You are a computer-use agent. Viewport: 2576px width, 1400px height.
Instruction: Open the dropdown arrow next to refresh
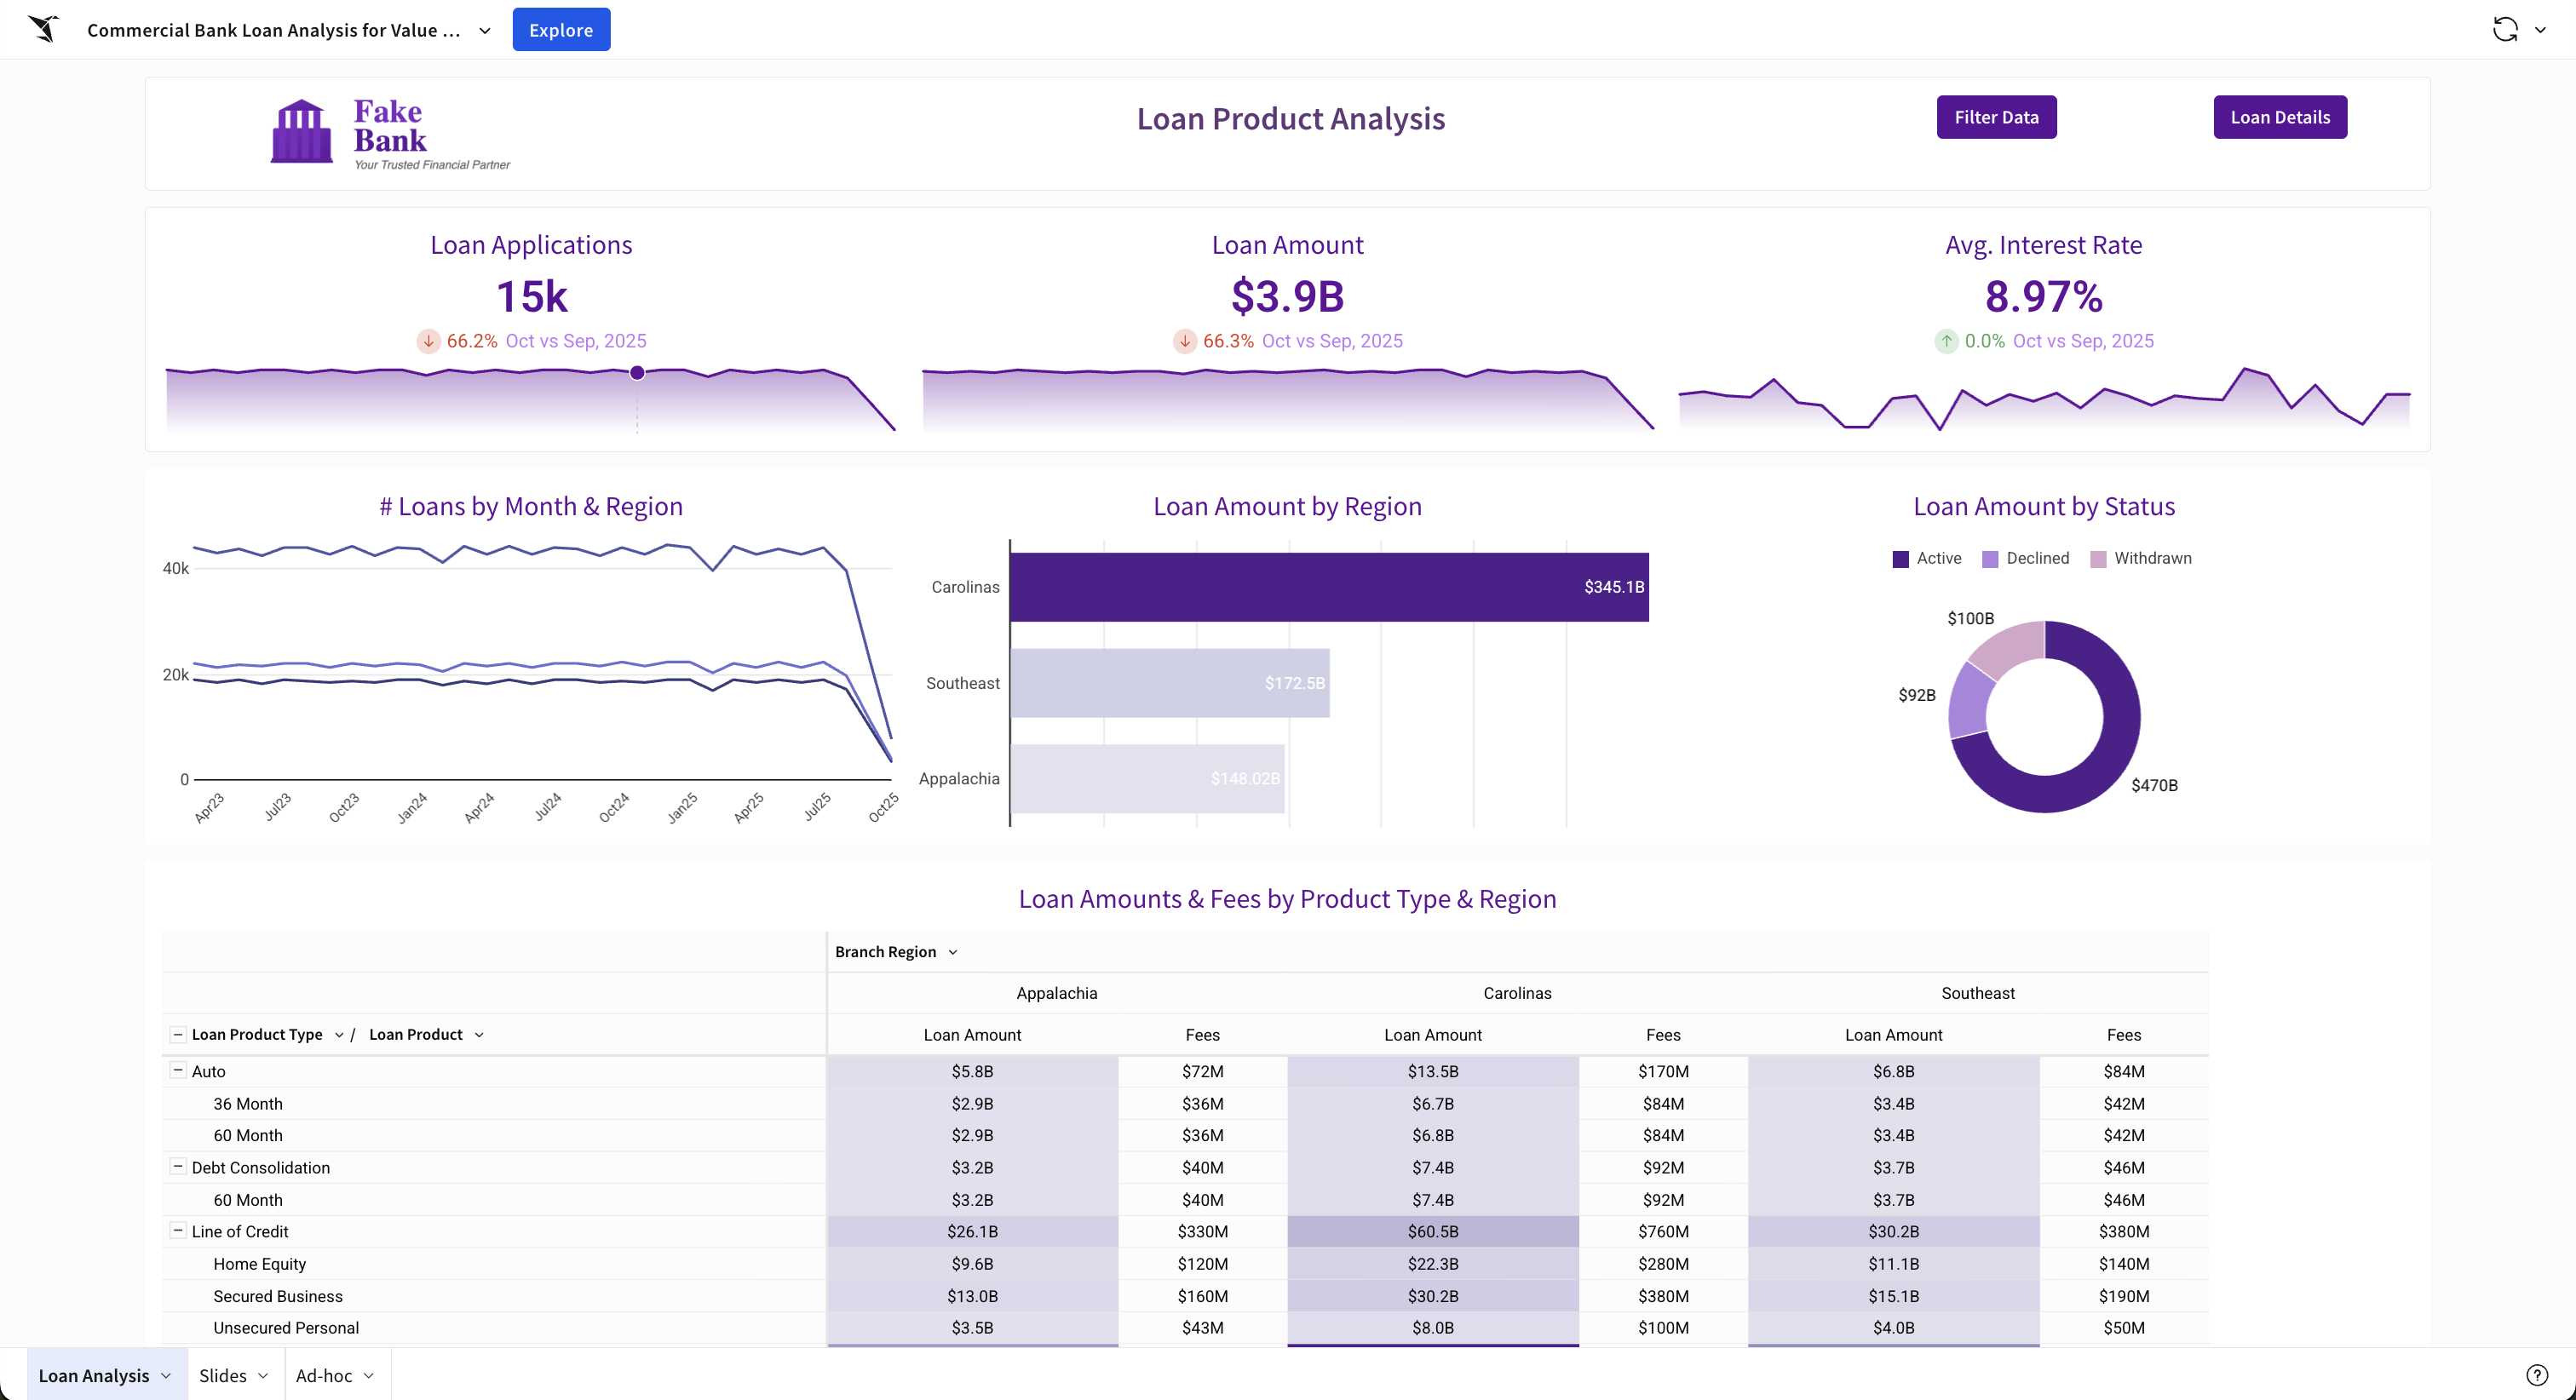tap(2540, 30)
